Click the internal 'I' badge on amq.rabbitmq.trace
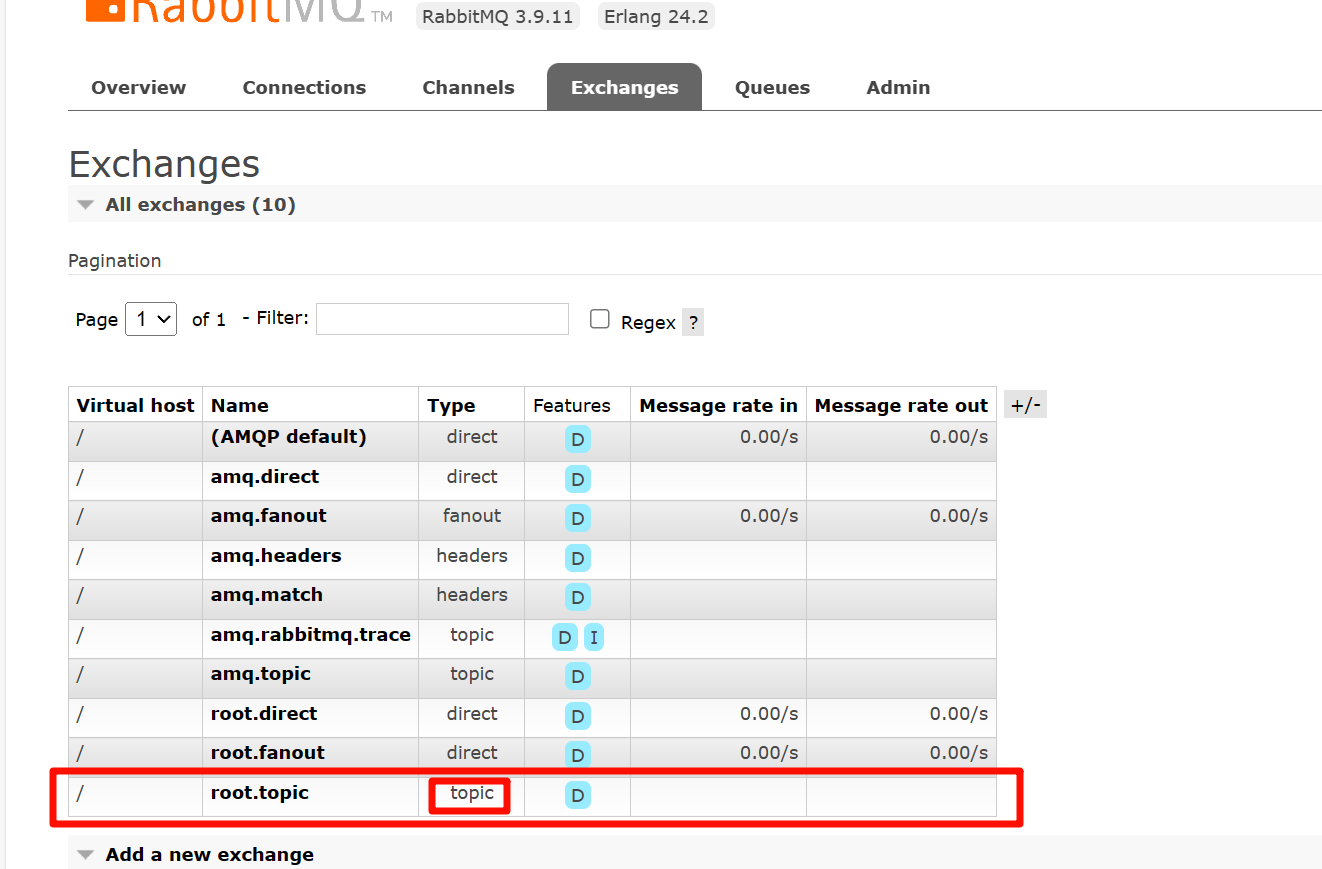This screenshot has height=869, width=1322. pyautogui.click(x=594, y=638)
